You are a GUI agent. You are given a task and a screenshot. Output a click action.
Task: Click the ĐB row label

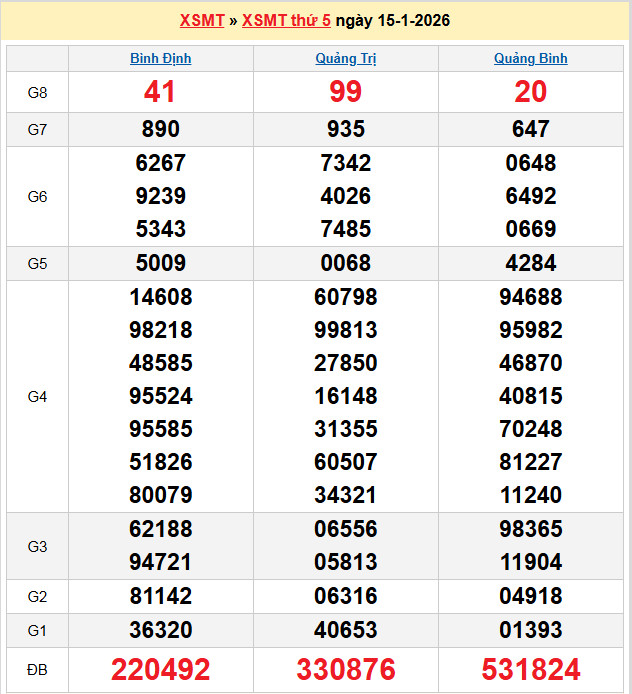click(37, 669)
